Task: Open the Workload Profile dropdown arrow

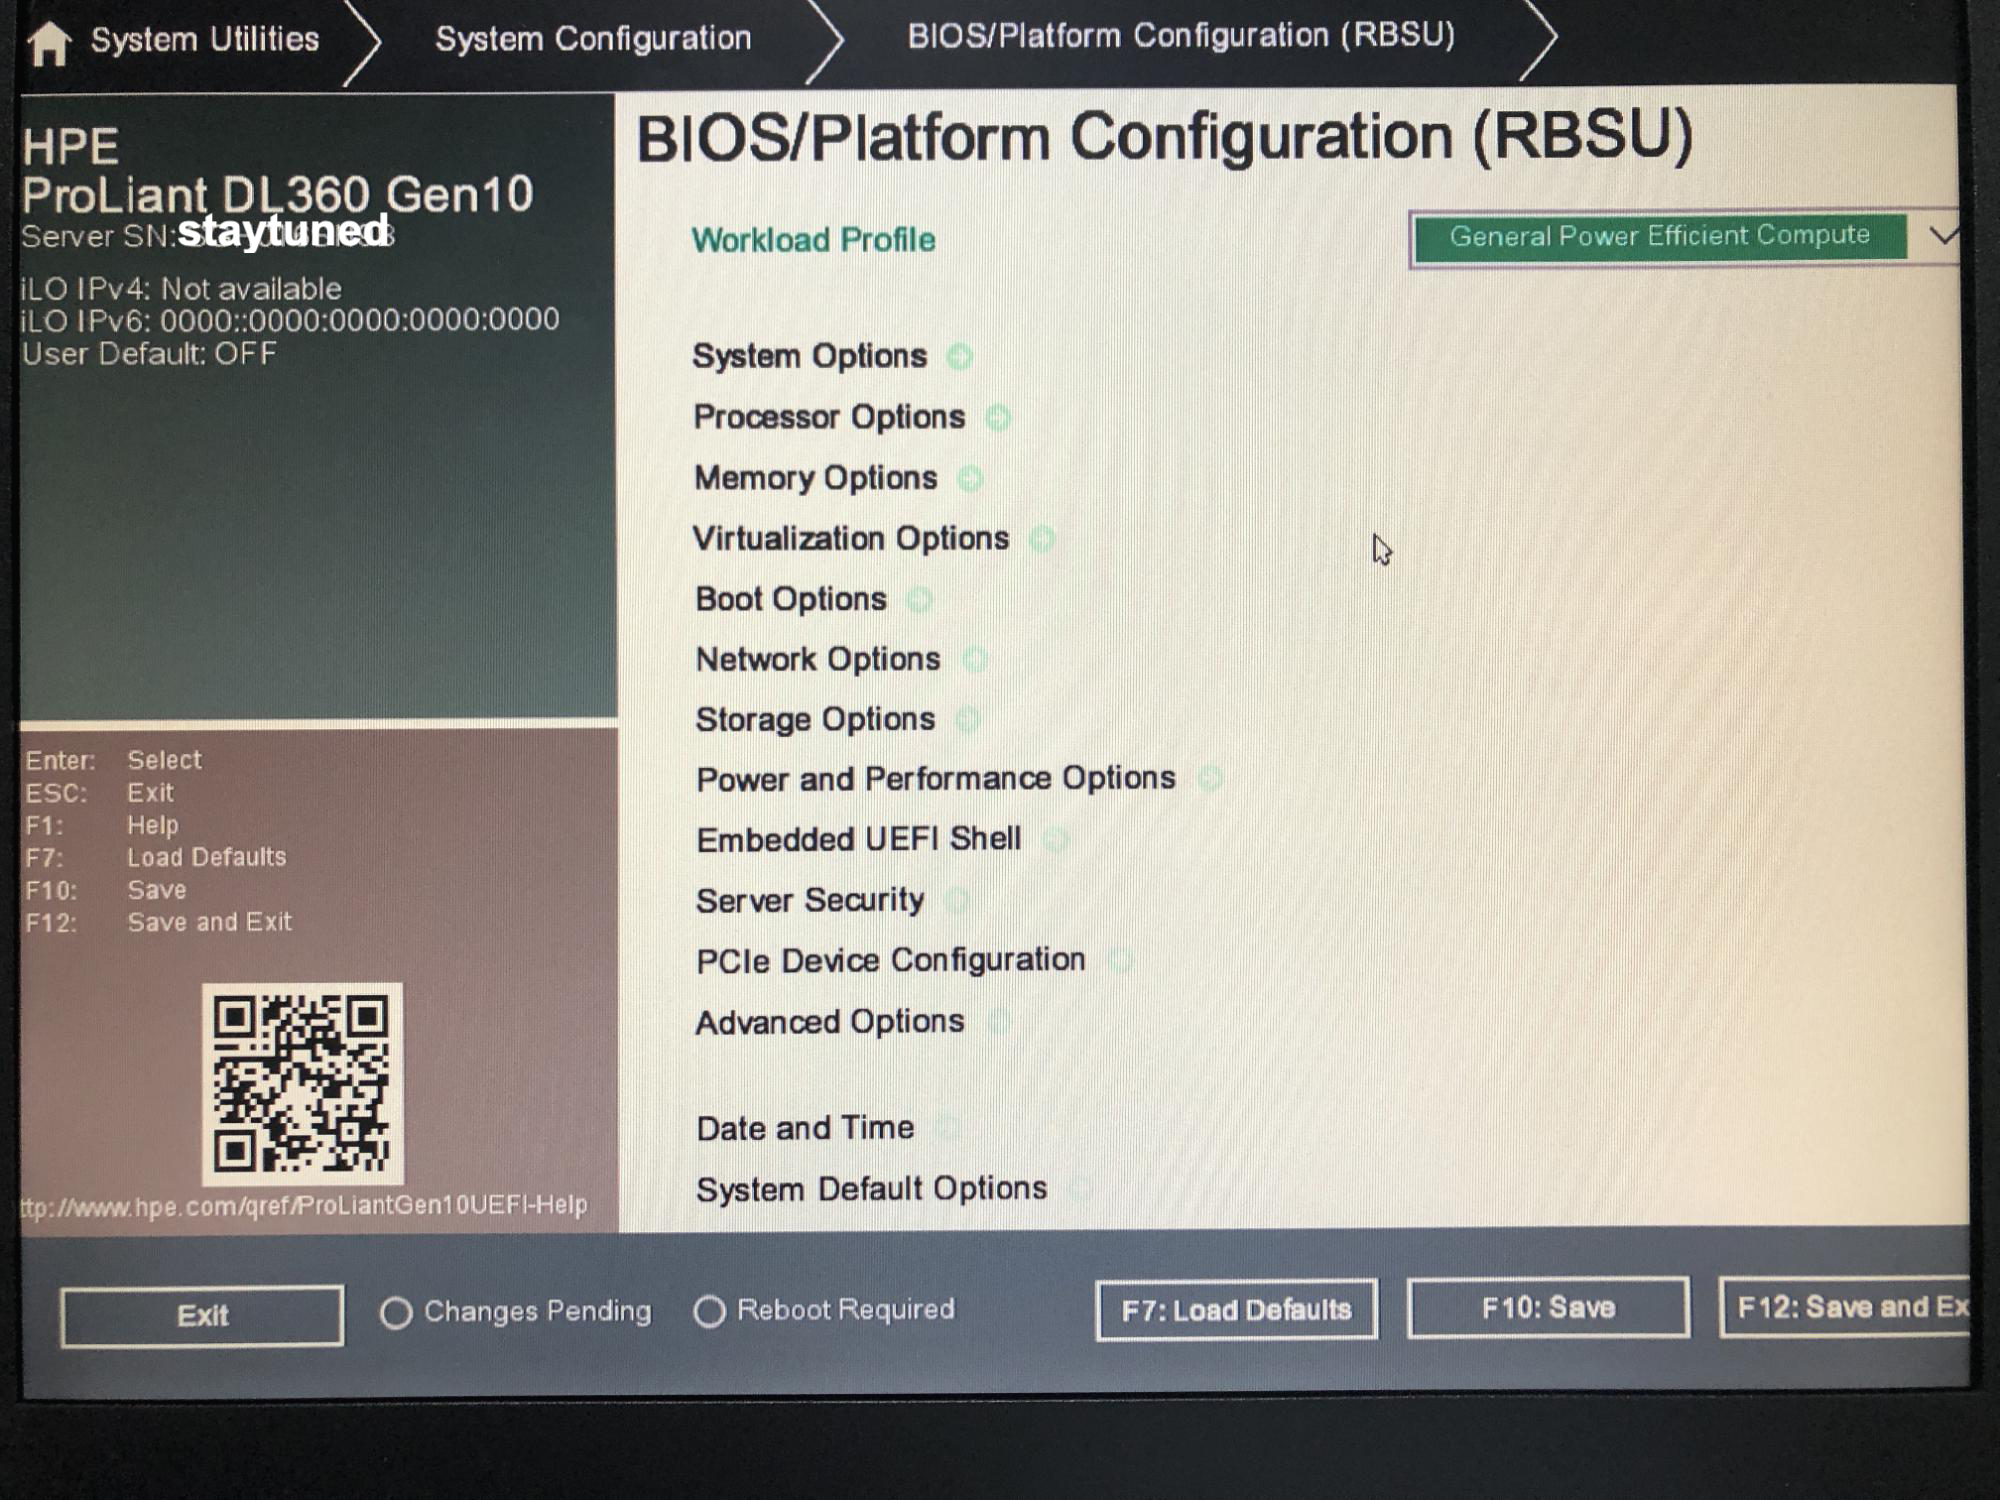Action: point(1941,237)
